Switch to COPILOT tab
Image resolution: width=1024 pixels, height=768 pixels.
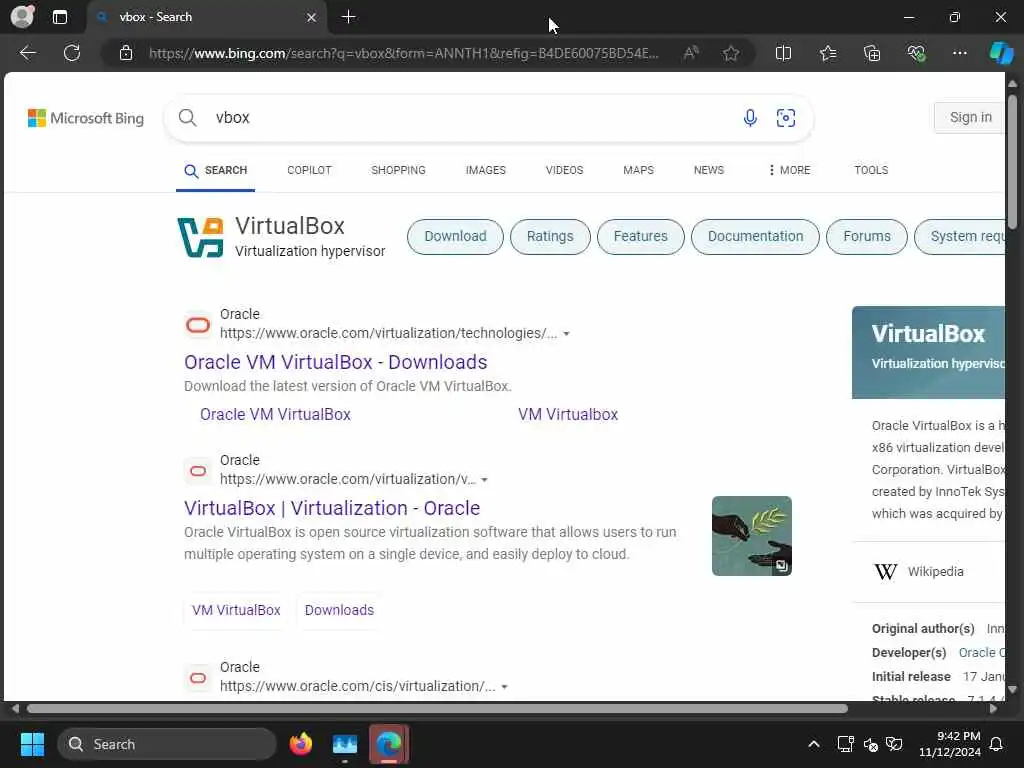(x=310, y=170)
